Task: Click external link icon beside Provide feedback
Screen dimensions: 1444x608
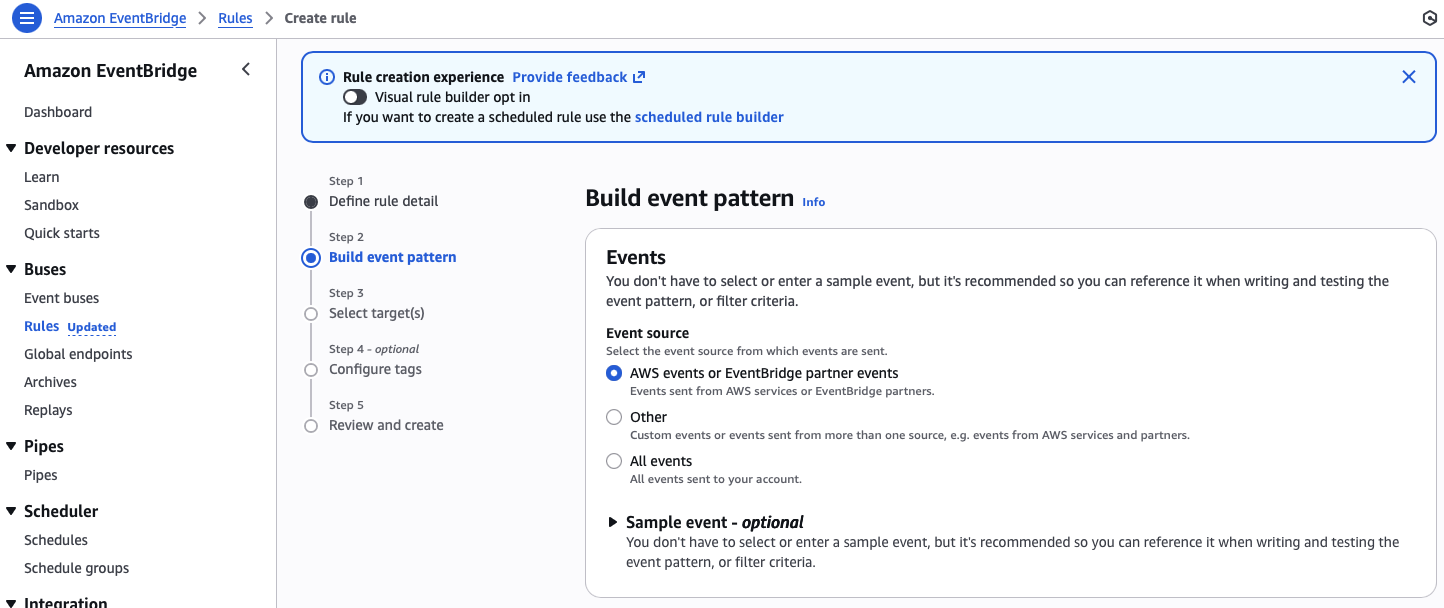Action: [639, 77]
